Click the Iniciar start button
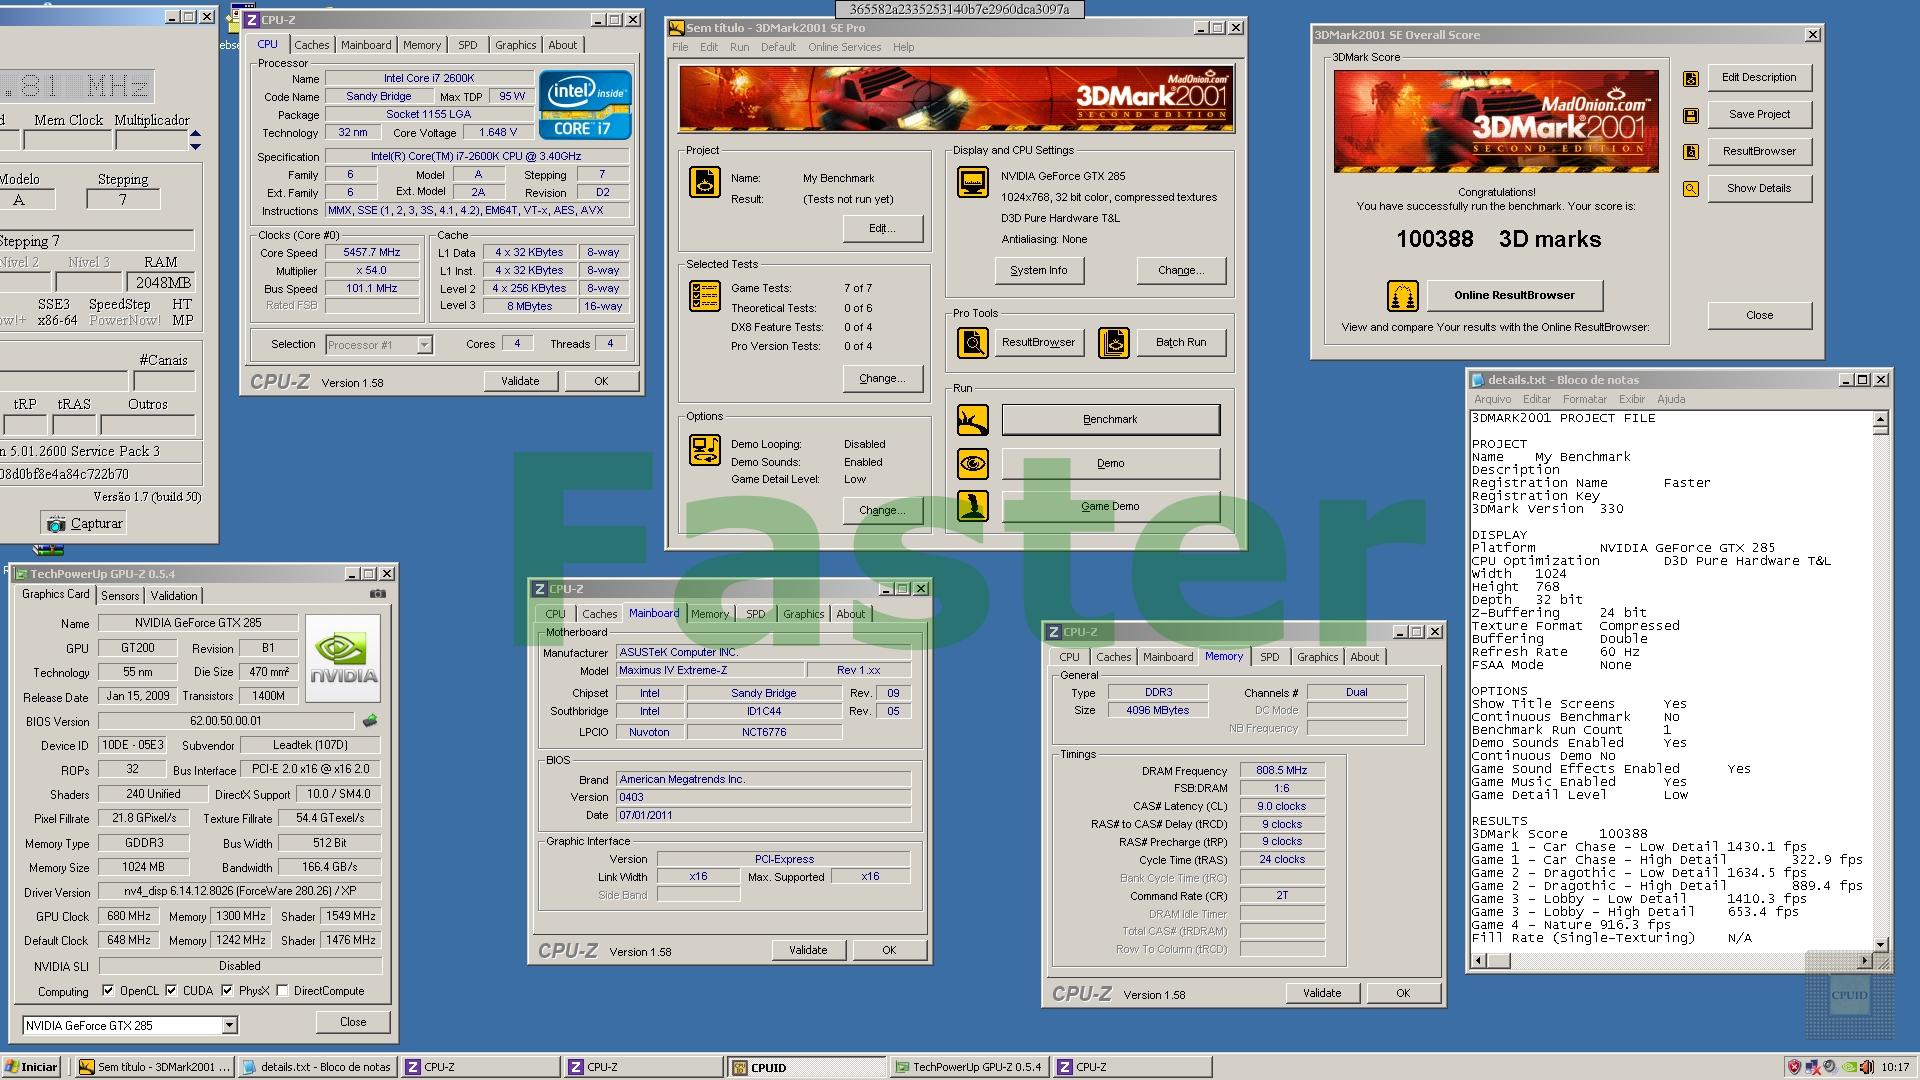Image resolution: width=1920 pixels, height=1080 pixels. click(x=31, y=1067)
